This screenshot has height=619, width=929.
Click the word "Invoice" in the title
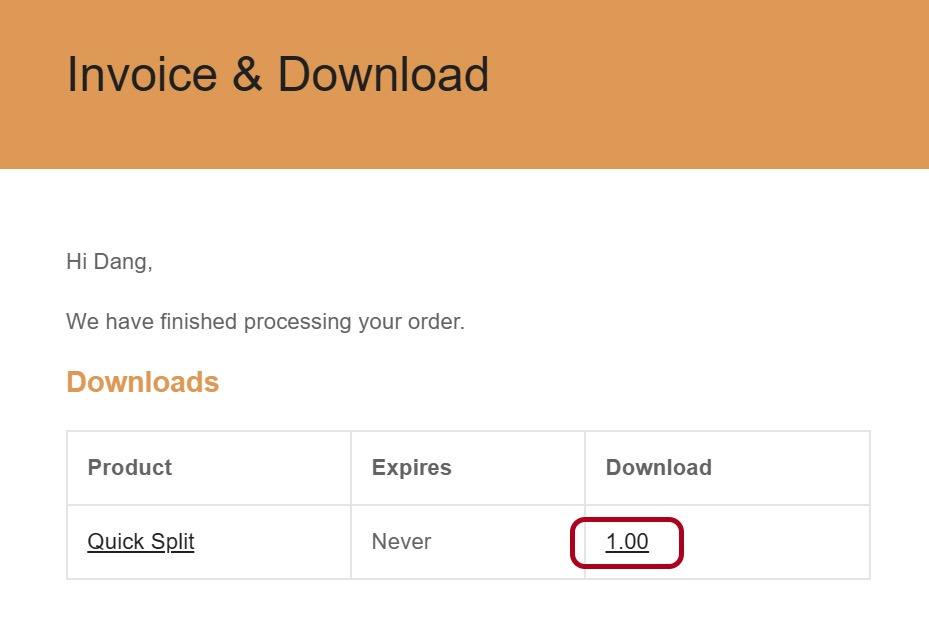(142, 75)
